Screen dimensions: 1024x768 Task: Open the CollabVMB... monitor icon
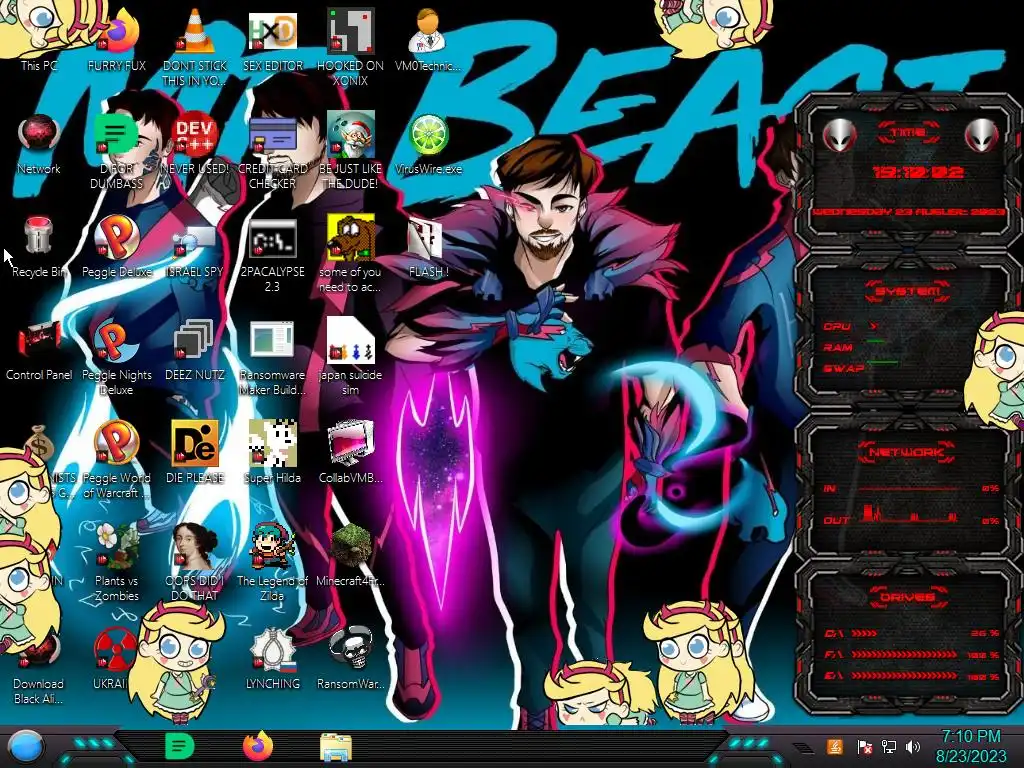(350, 452)
